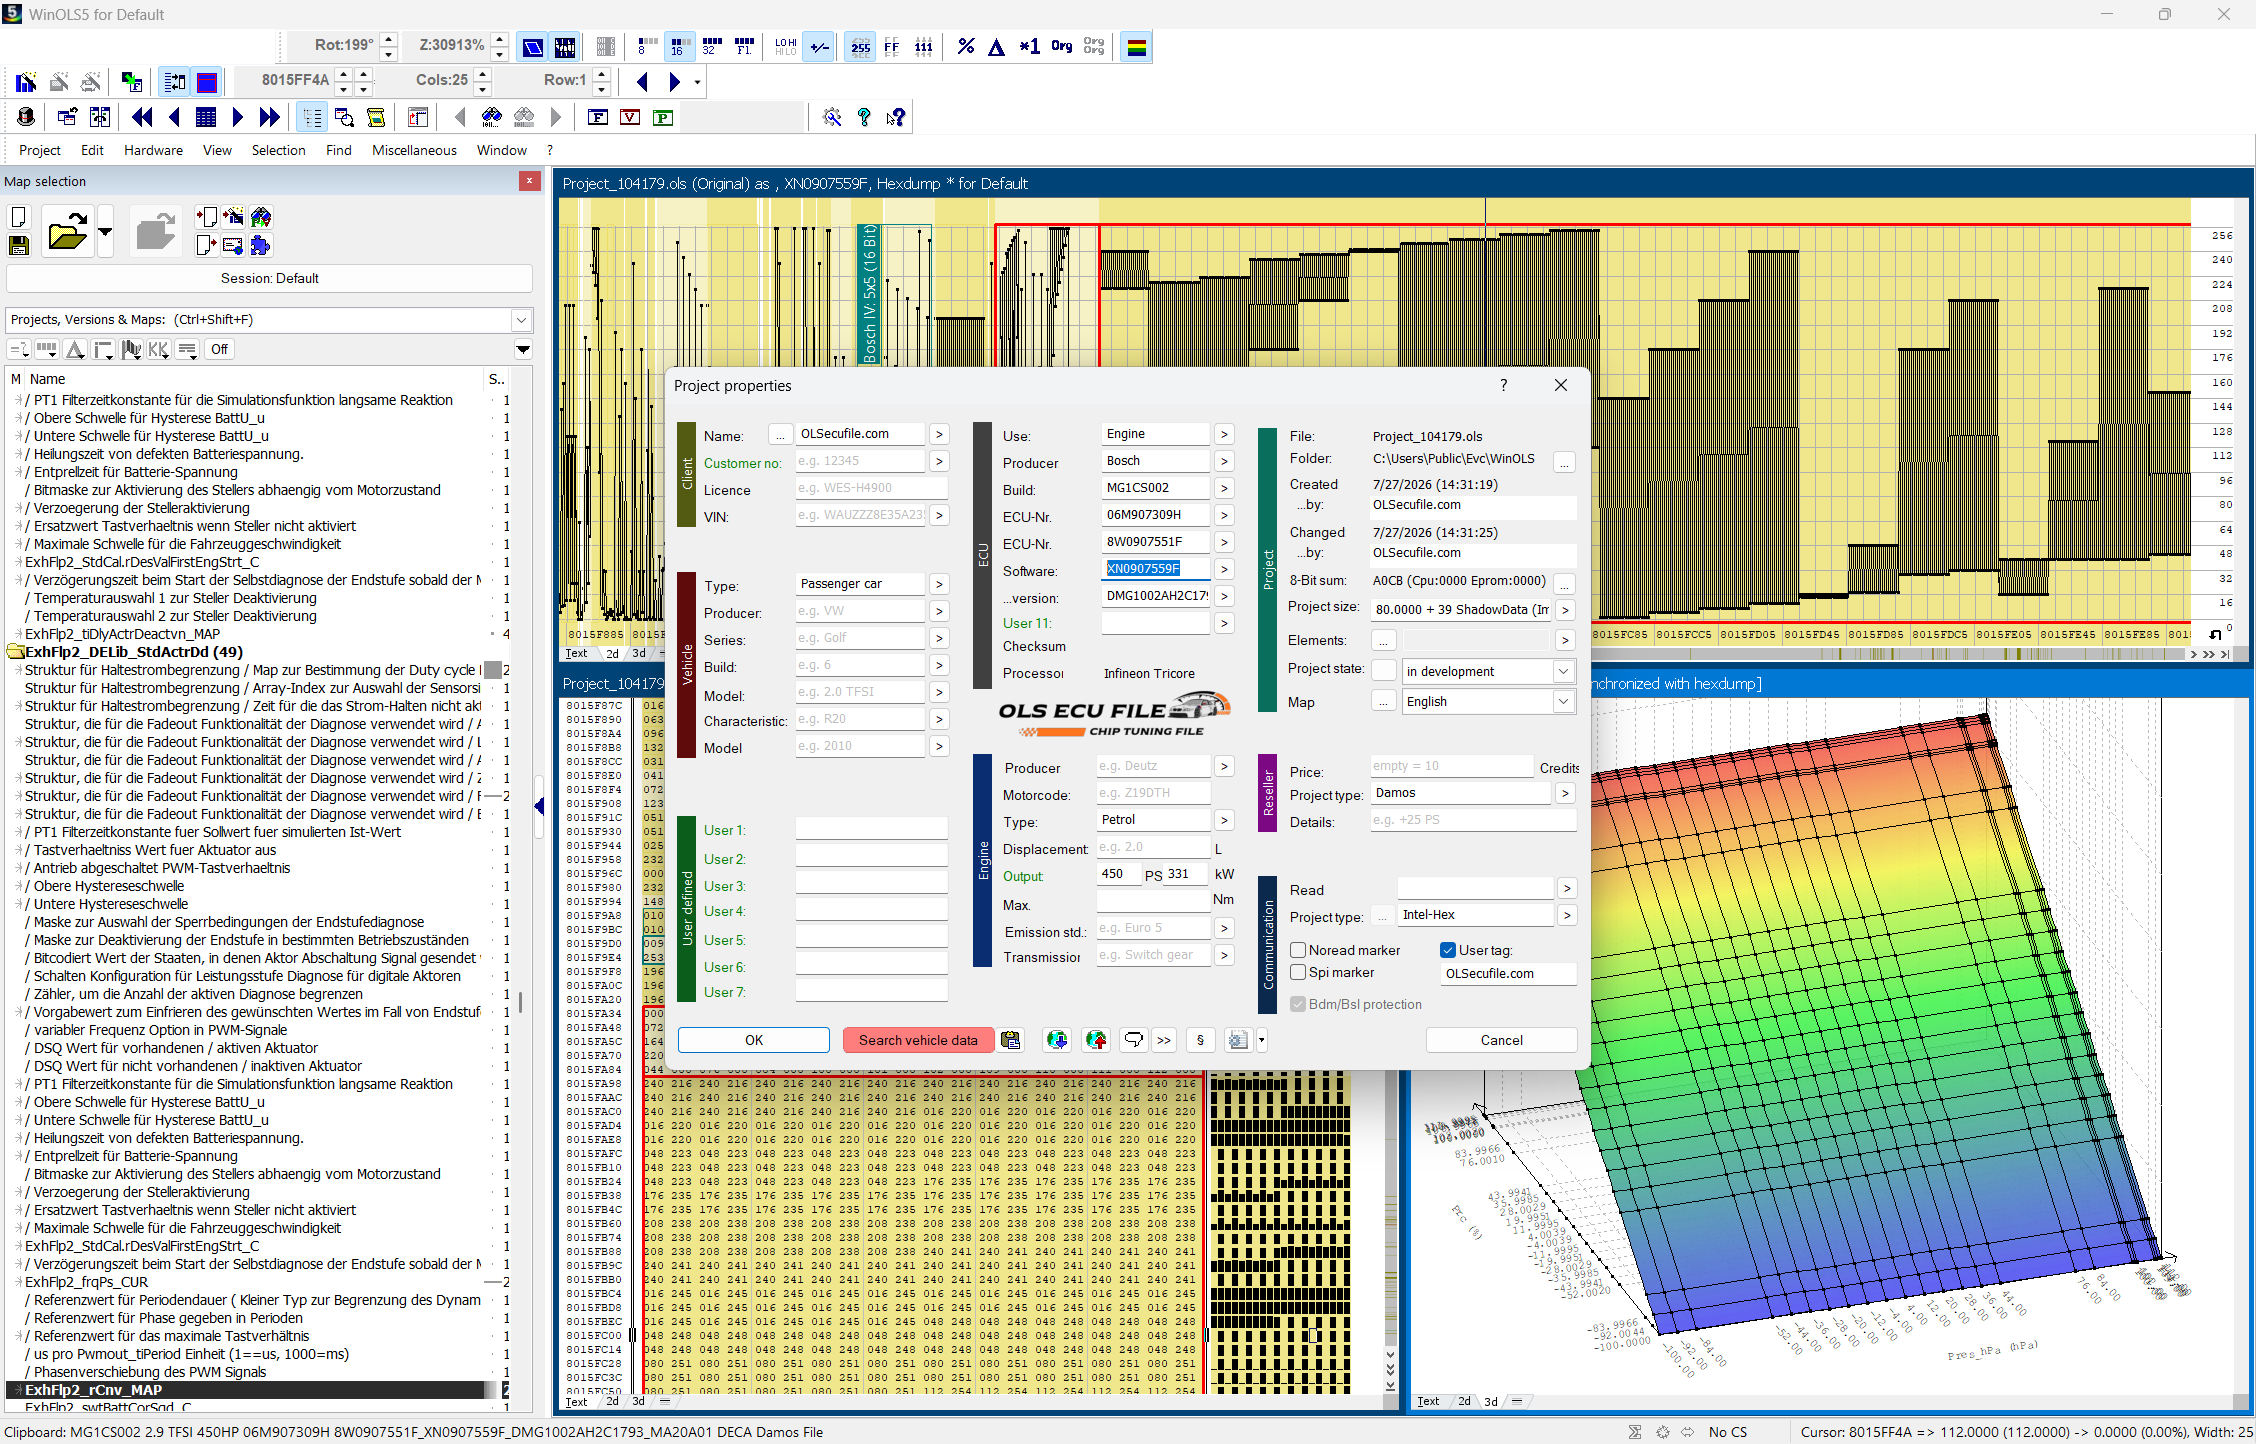The width and height of the screenshot is (2256, 1444).
Task: Open the Hardware menu
Action: 153,150
